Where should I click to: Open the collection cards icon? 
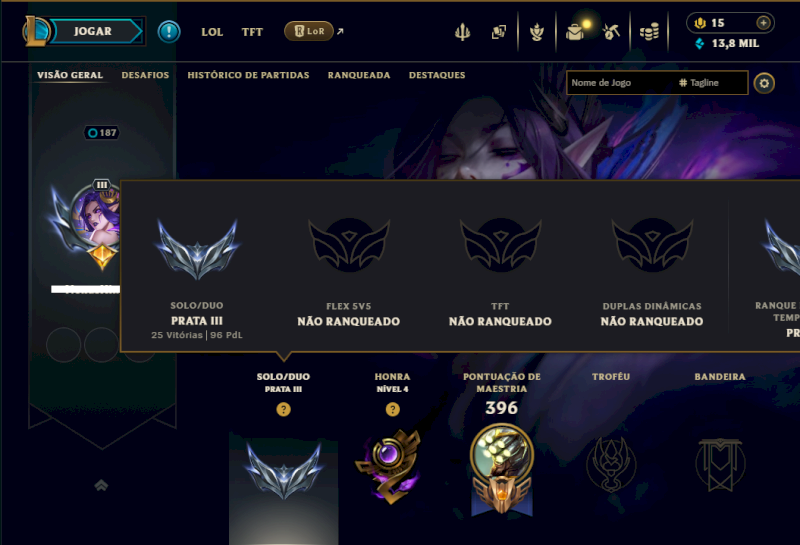click(x=498, y=32)
